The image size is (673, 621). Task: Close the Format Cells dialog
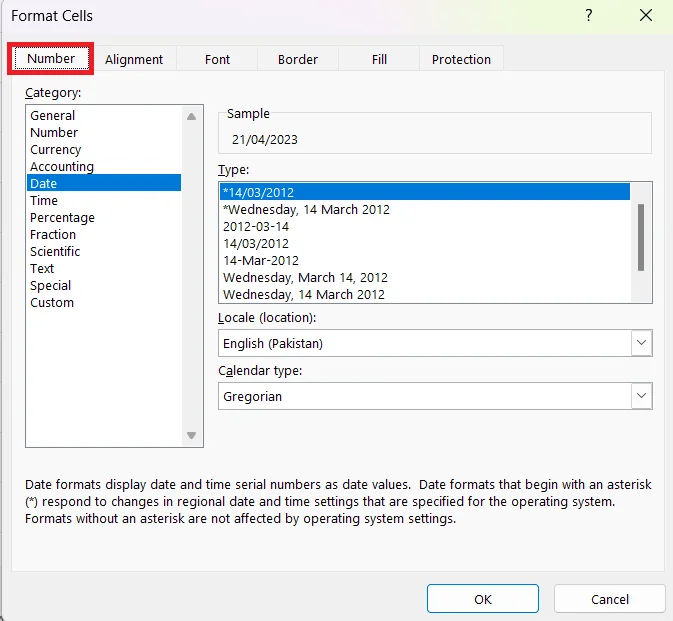tap(646, 16)
